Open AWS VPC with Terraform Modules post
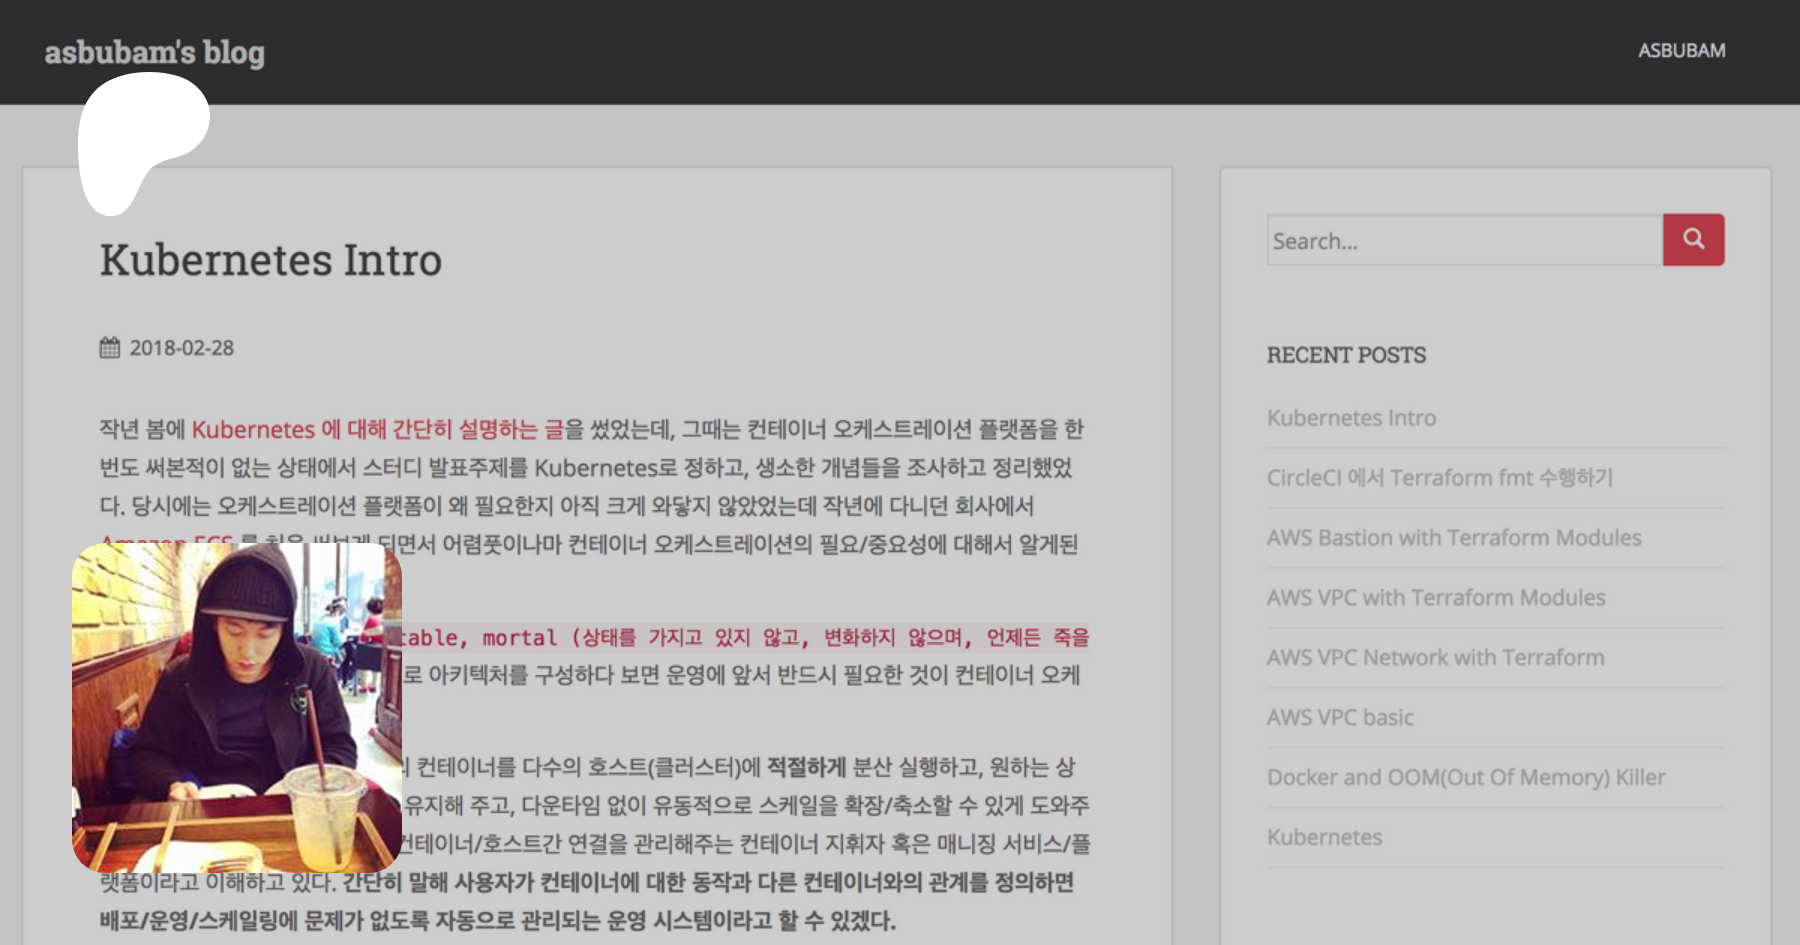This screenshot has height=945, width=1800. 1435,598
